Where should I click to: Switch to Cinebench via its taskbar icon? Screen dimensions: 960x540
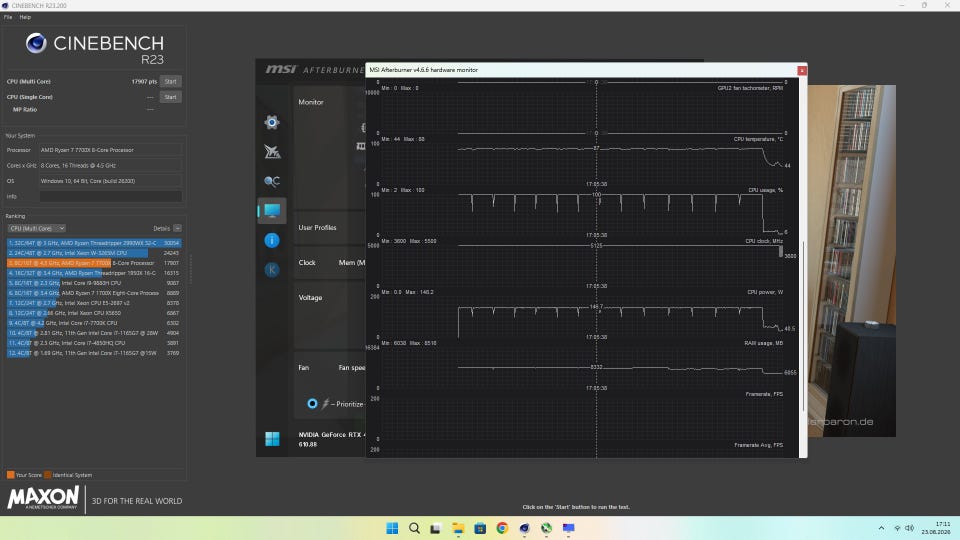524,528
